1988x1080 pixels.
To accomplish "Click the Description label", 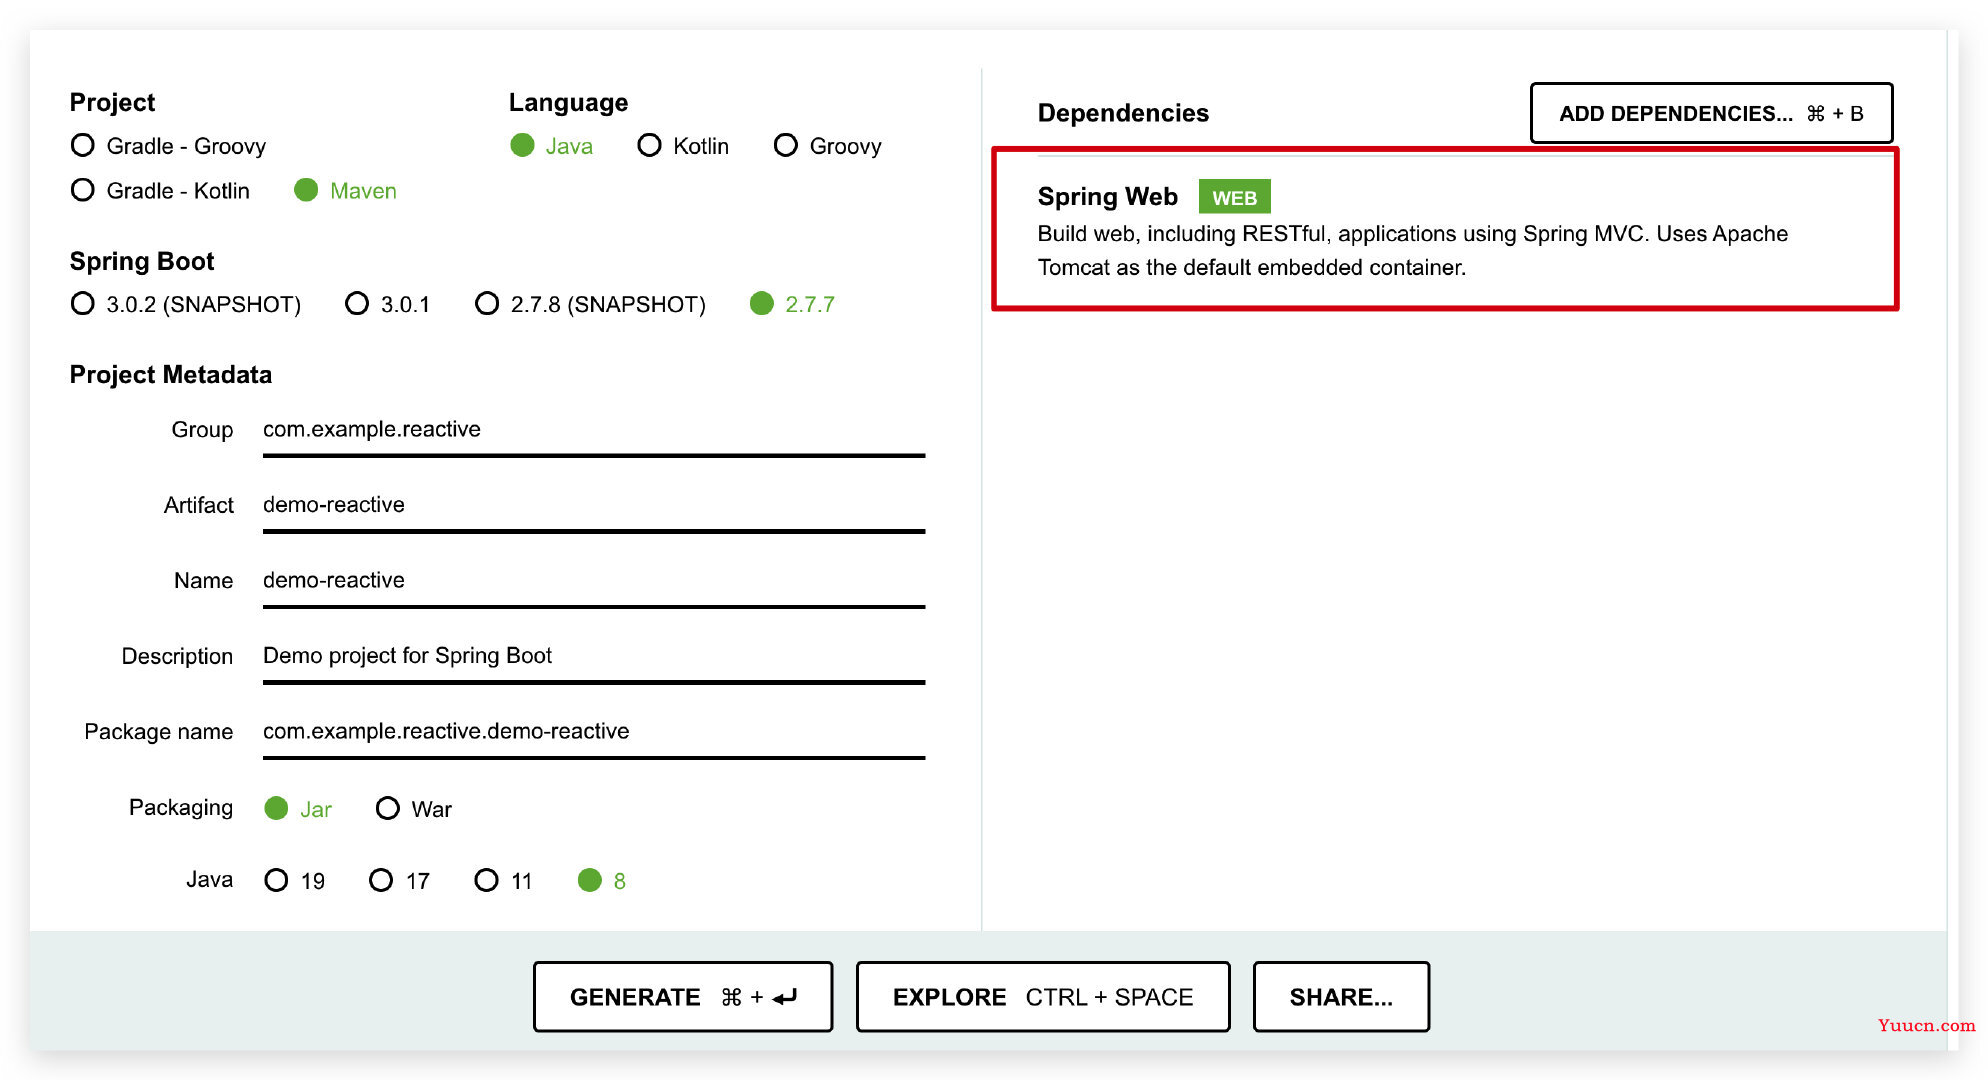I will pyautogui.click(x=177, y=656).
